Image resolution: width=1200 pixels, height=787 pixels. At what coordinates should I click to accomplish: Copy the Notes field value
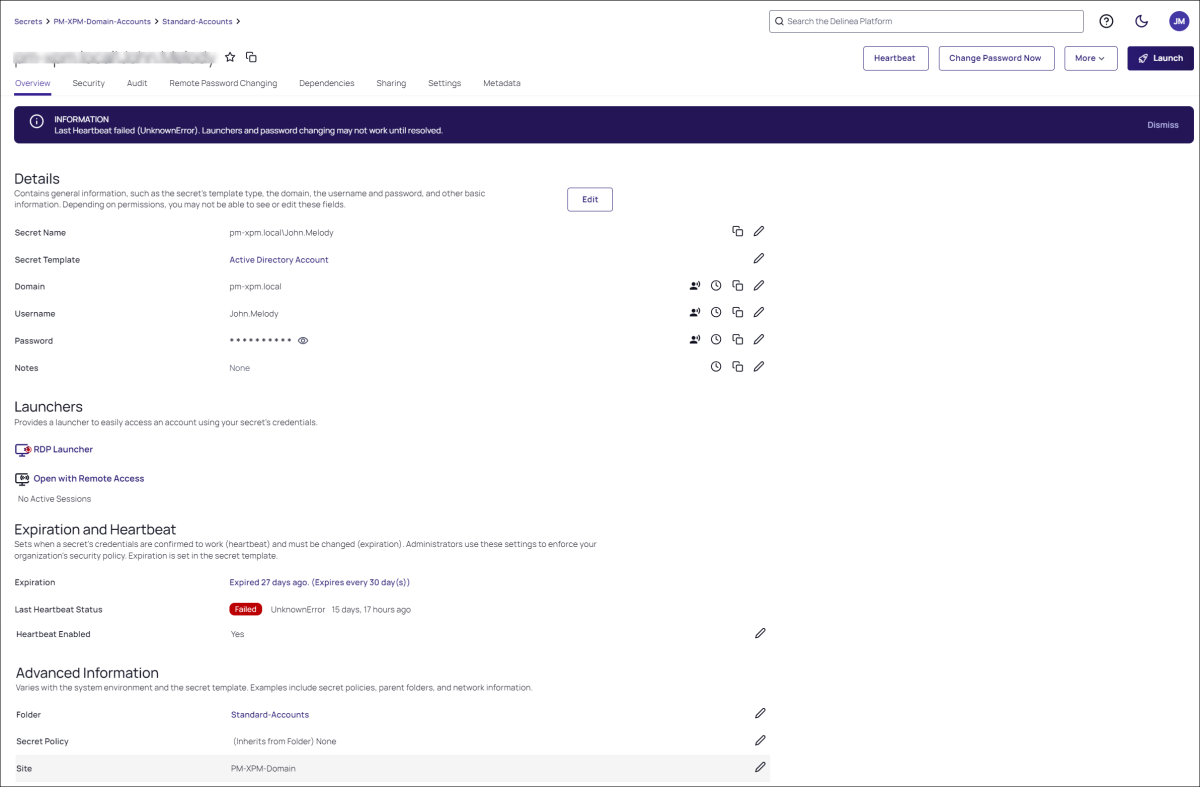click(737, 367)
